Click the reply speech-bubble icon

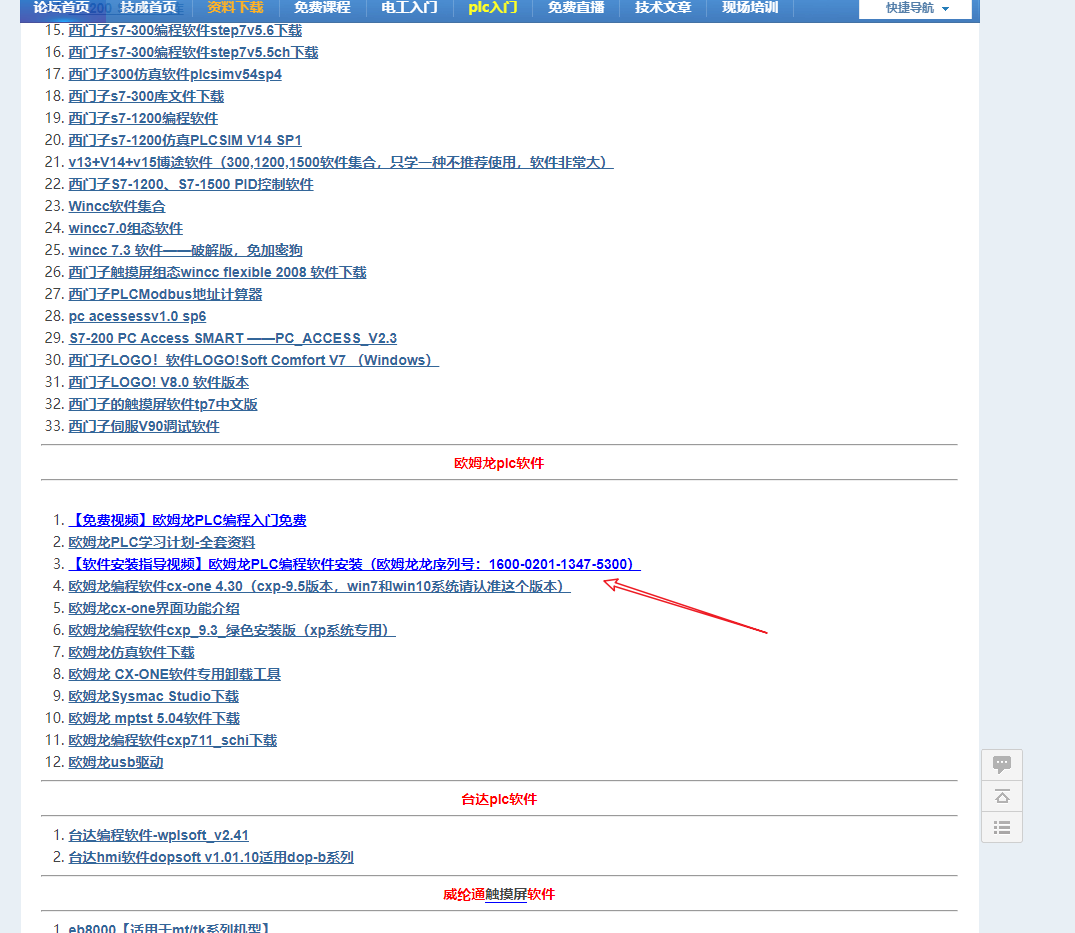coord(1001,765)
